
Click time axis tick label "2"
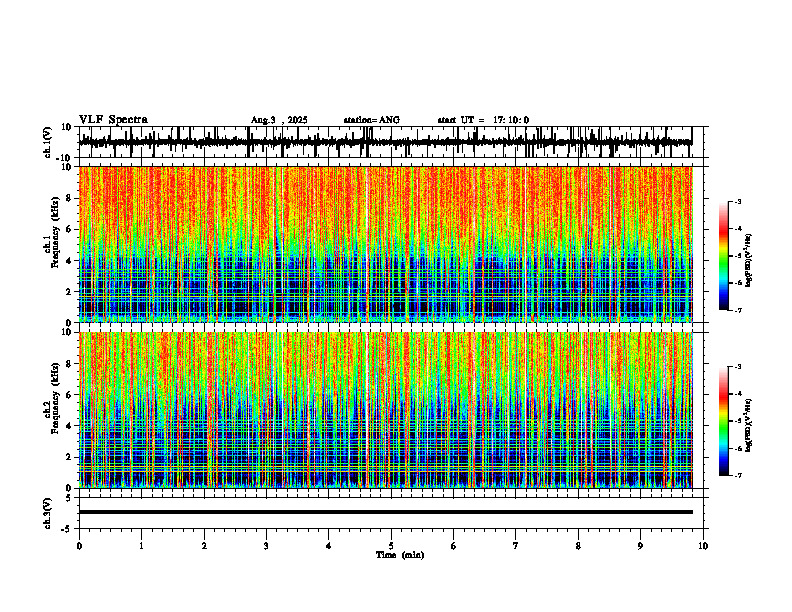coord(204,546)
